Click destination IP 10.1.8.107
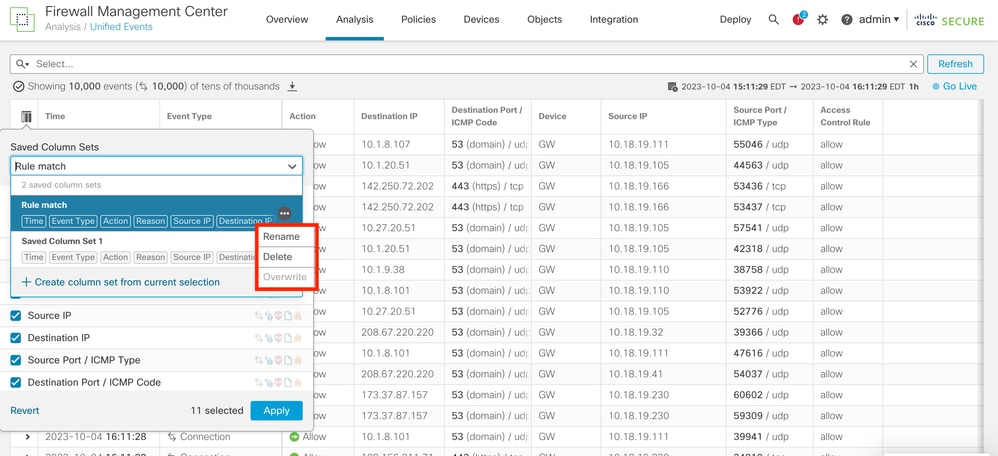The width and height of the screenshot is (998, 456). point(386,145)
